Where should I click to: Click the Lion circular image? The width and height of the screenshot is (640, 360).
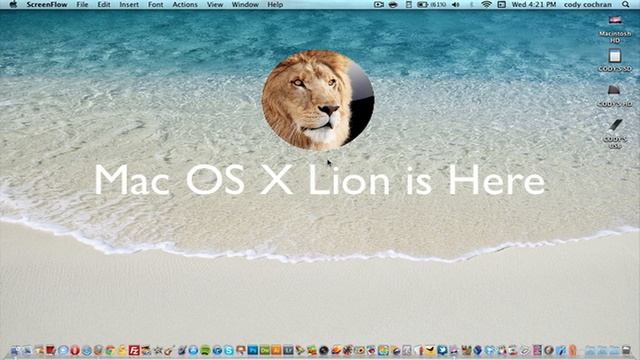[318, 100]
